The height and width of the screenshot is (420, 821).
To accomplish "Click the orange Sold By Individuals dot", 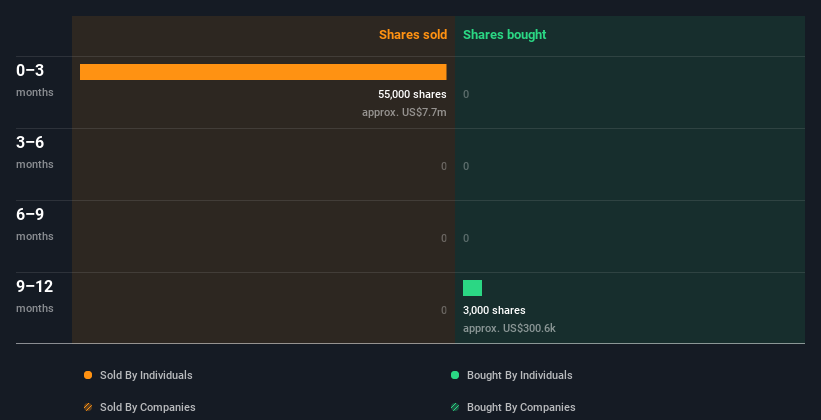I will 88,375.
